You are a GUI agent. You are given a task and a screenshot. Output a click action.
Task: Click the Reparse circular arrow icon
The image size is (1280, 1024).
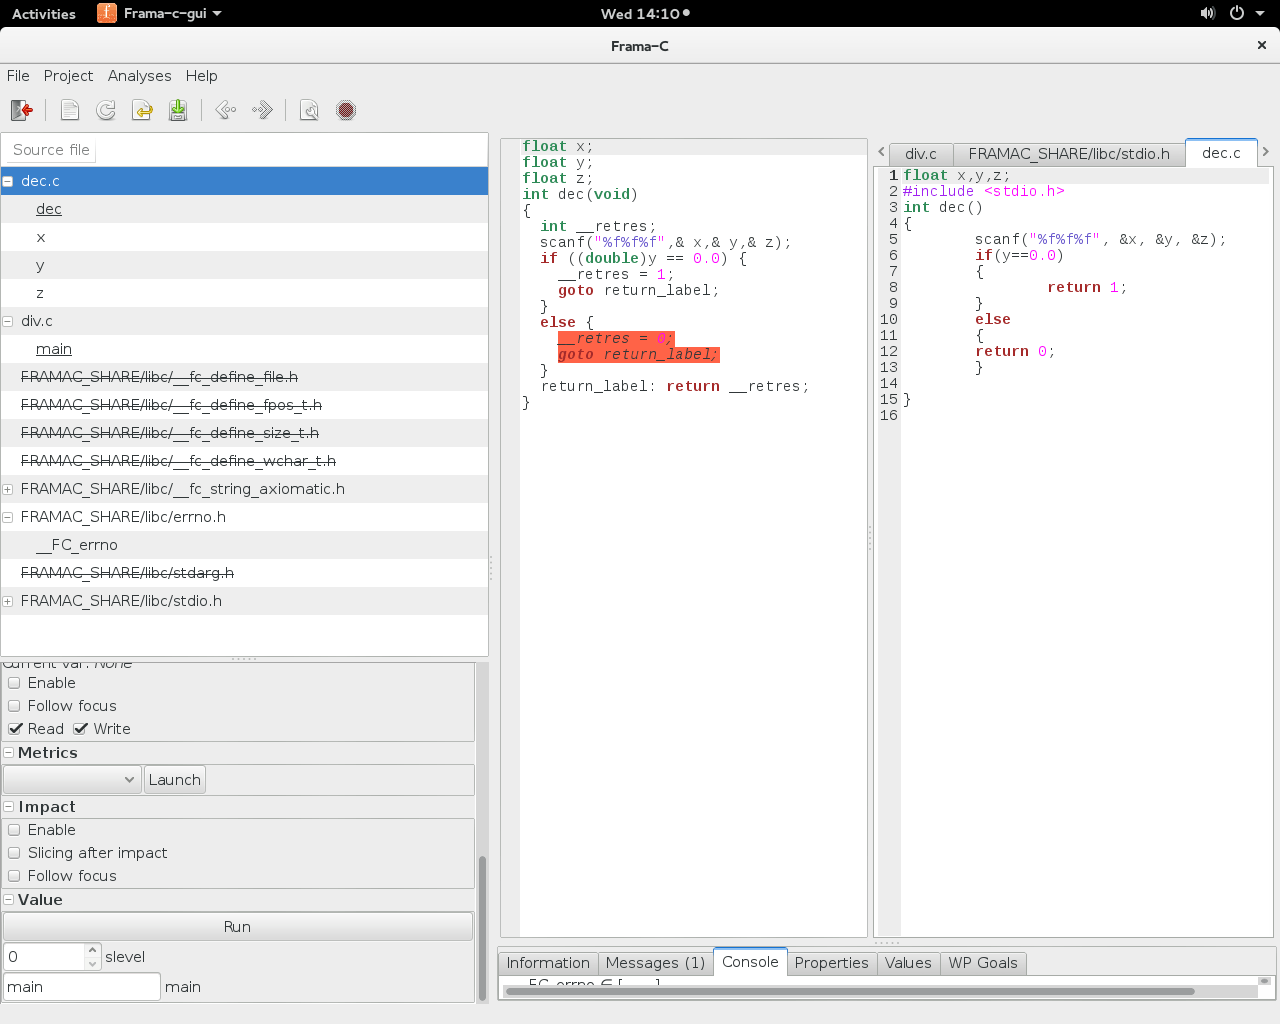click(x=106, y=110)
